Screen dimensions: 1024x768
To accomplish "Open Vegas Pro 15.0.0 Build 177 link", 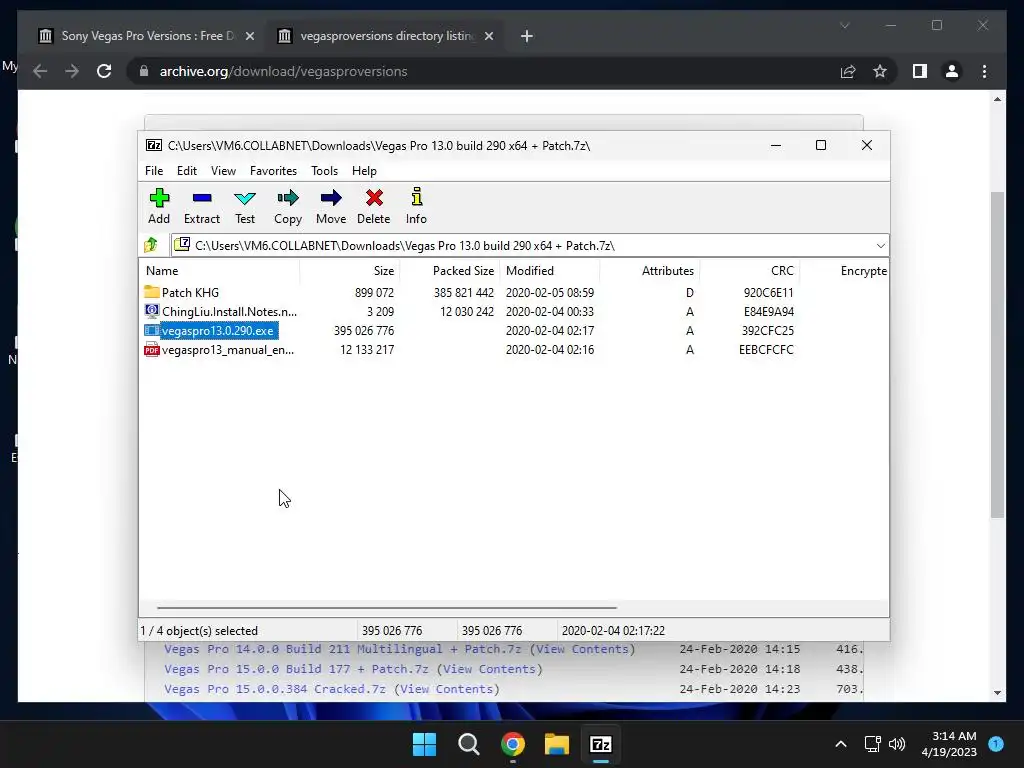I will pos(296,669).
